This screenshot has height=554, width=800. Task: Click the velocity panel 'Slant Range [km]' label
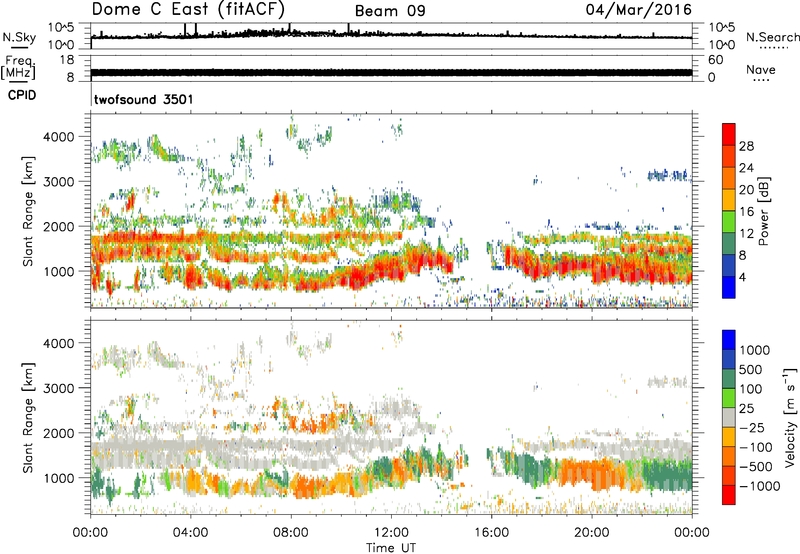pyautogui.click(x=28, y=417)
